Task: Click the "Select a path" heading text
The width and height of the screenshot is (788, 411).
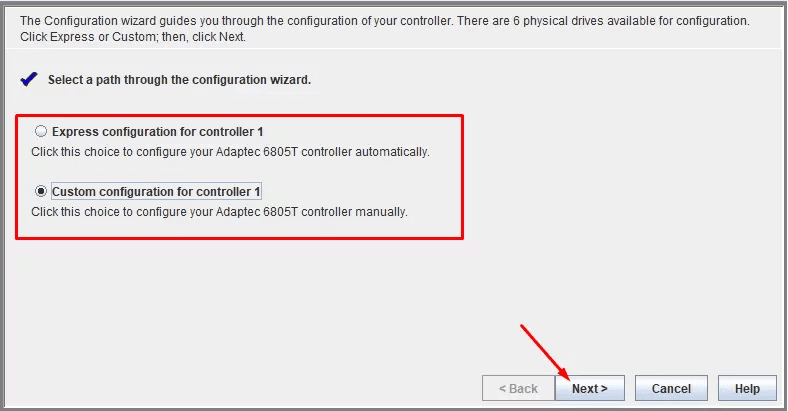Action: click(x=179, y=80)
